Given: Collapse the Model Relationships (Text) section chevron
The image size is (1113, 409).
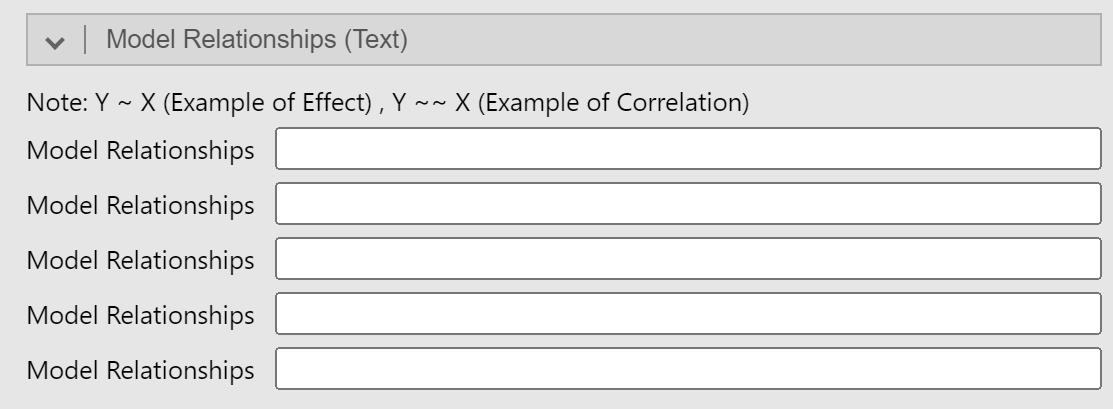Looking at the screenshot, I should pyautogui.click(x=56, y=42).
